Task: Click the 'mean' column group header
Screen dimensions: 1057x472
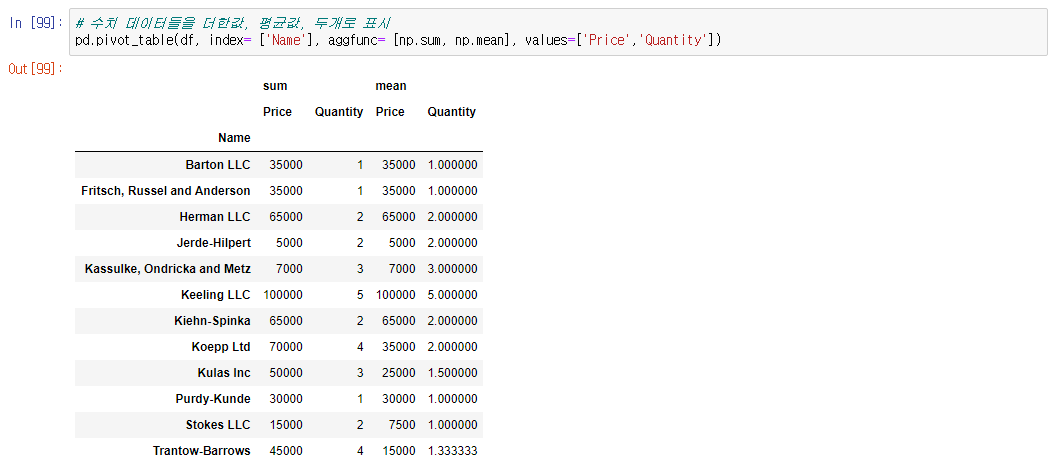Action: pyautogui.click(x=391, y=86)
